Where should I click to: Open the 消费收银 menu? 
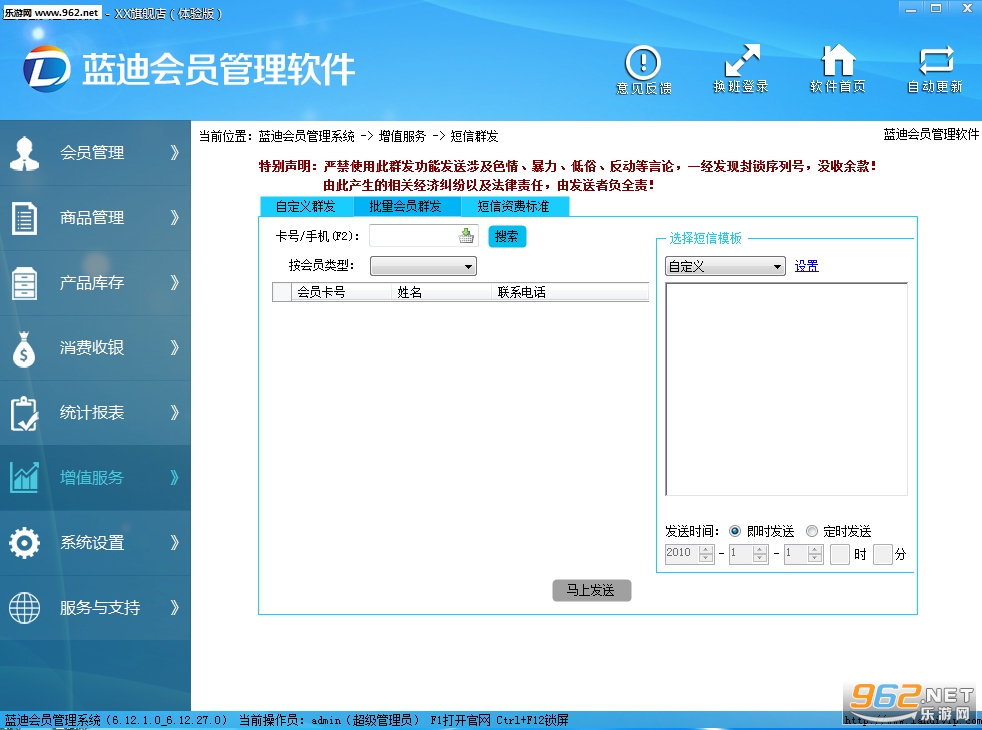click(x=95, y=348)
